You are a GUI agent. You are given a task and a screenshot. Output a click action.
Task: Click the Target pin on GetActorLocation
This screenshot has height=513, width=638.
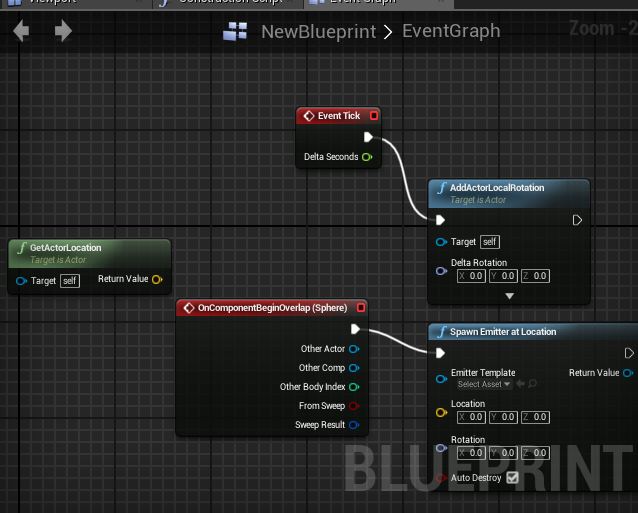pyautogui.click(x=21, y=281)
